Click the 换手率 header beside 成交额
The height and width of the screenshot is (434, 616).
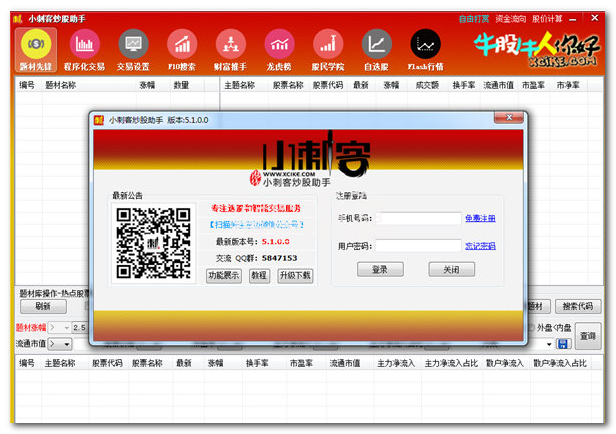pos(464,85)
